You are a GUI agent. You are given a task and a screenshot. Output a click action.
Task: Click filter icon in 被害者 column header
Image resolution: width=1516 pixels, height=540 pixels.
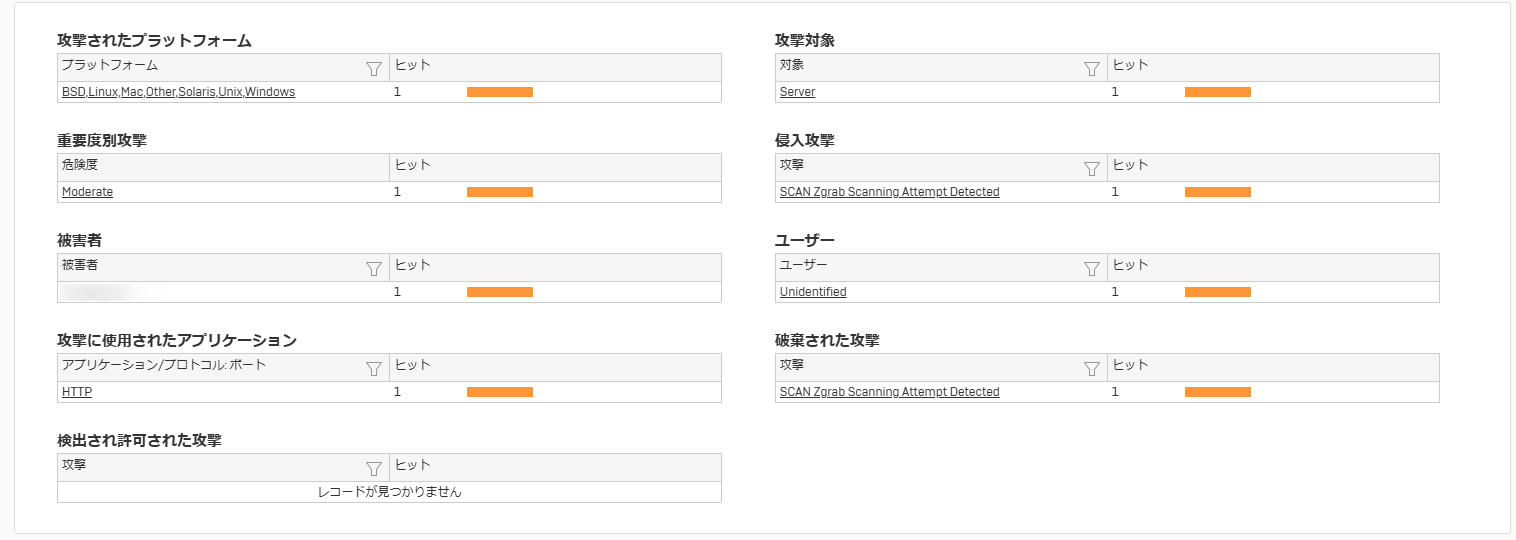click(374, 269)
